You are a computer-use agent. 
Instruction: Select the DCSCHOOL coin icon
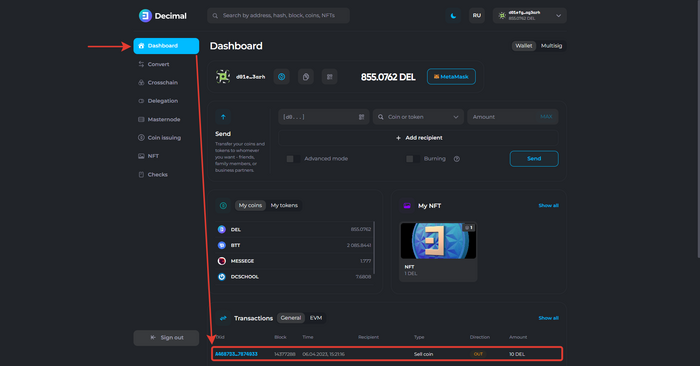coord(222,277)
